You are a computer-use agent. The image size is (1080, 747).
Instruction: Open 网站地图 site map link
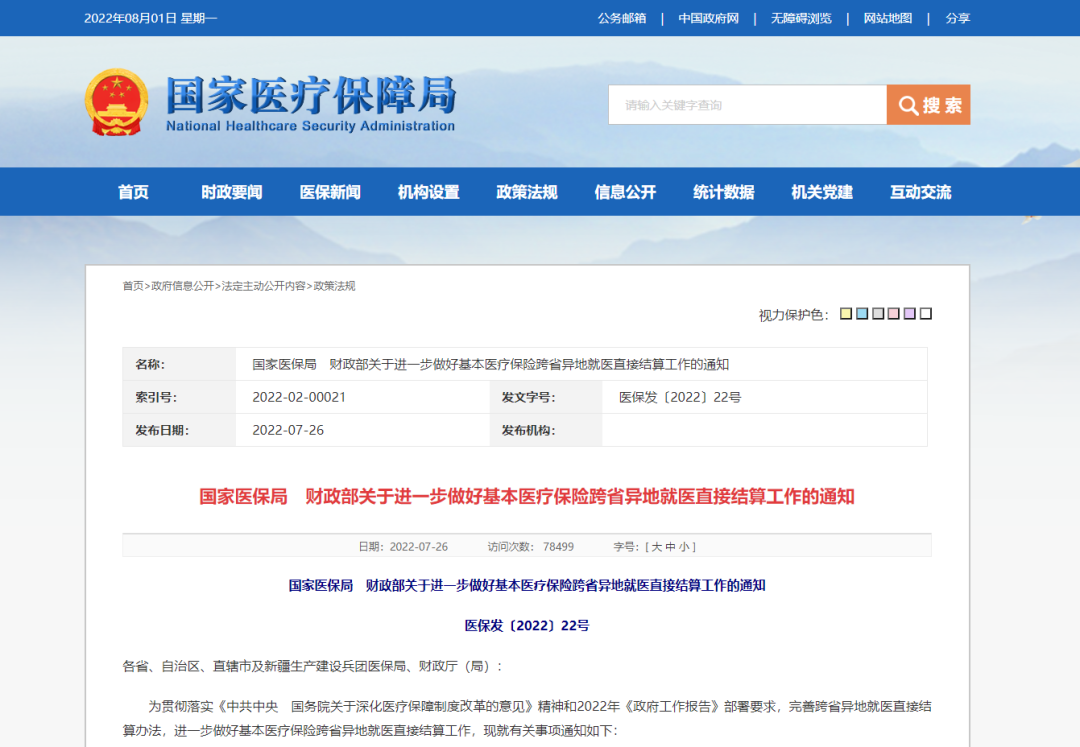coord(888,18)
